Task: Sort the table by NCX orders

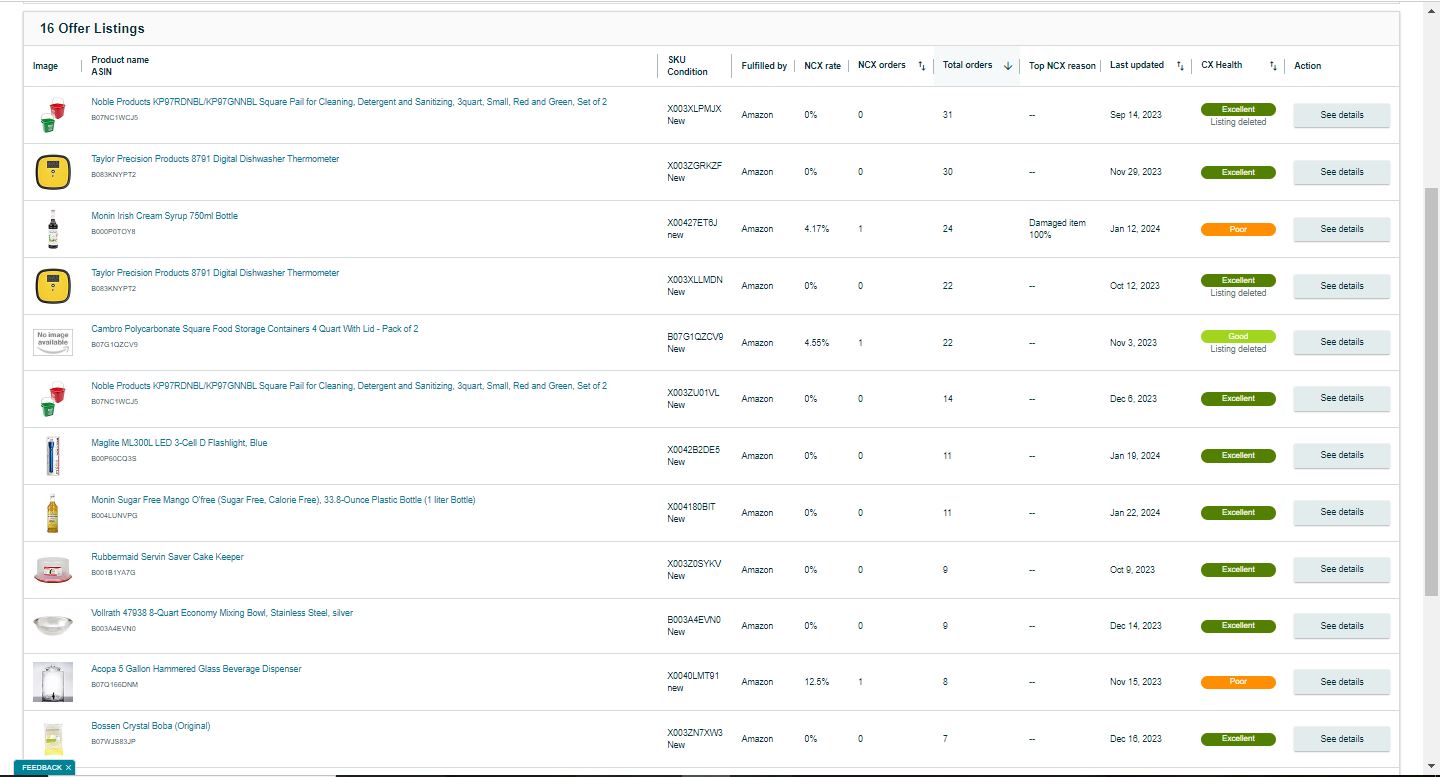Action: (x=921, y=66)
